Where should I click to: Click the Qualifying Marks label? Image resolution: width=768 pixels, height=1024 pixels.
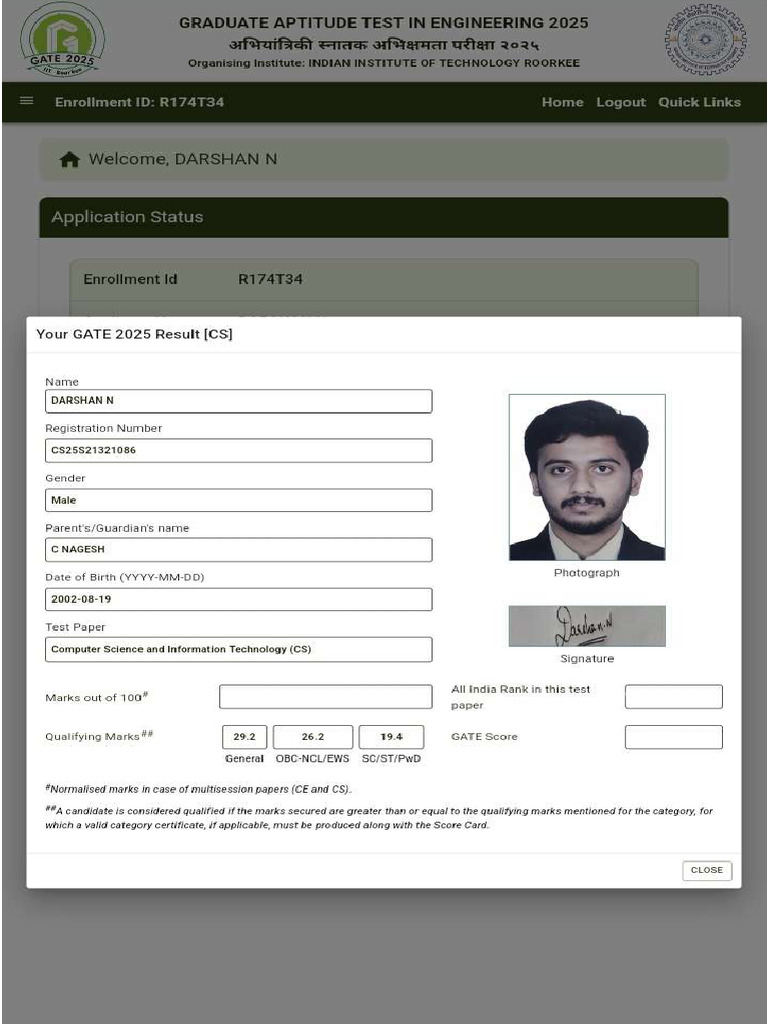[99, 736]
